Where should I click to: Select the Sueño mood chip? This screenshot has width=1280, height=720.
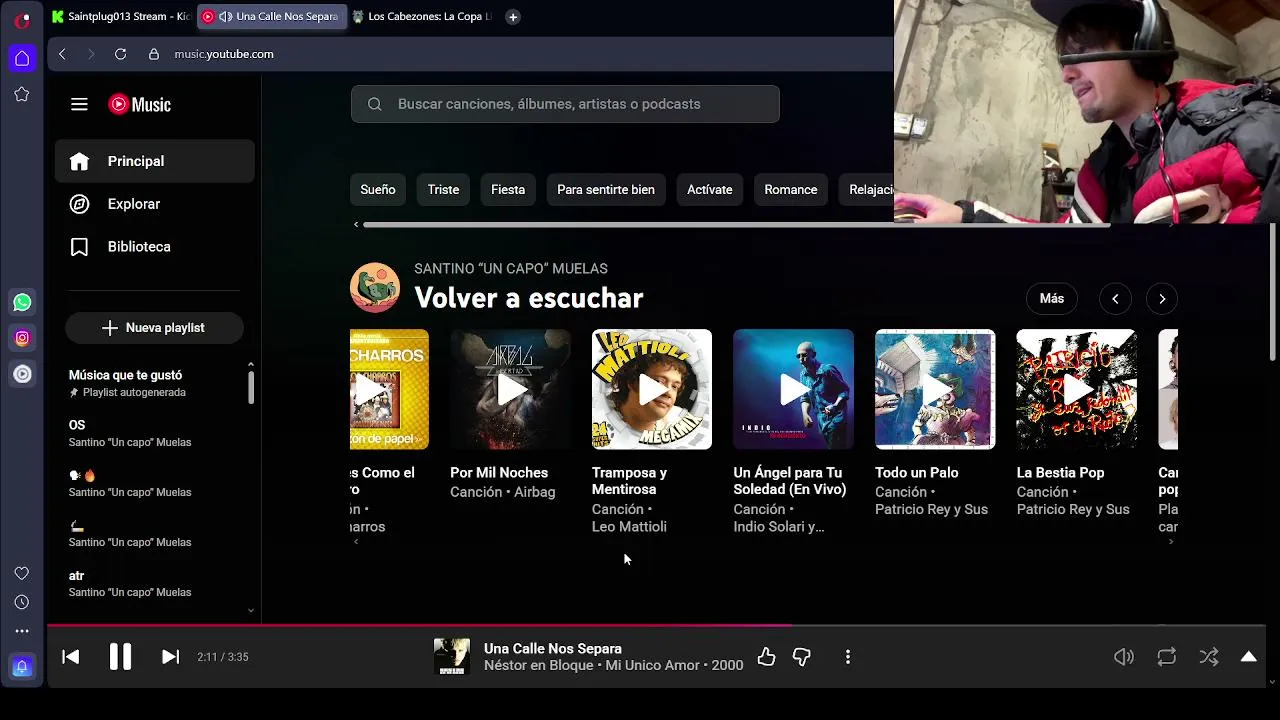(x=378, y=190)
